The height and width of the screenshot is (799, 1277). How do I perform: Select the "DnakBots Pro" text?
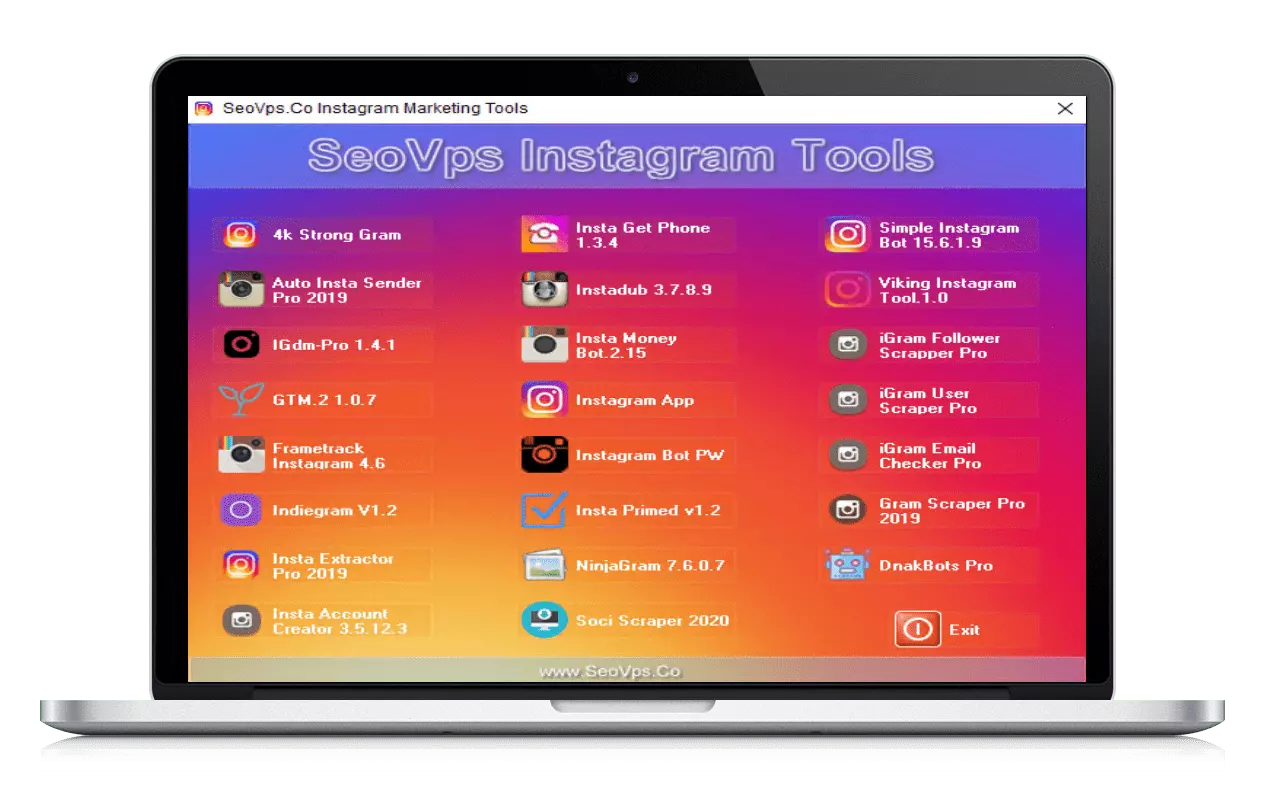click(936, 565)
